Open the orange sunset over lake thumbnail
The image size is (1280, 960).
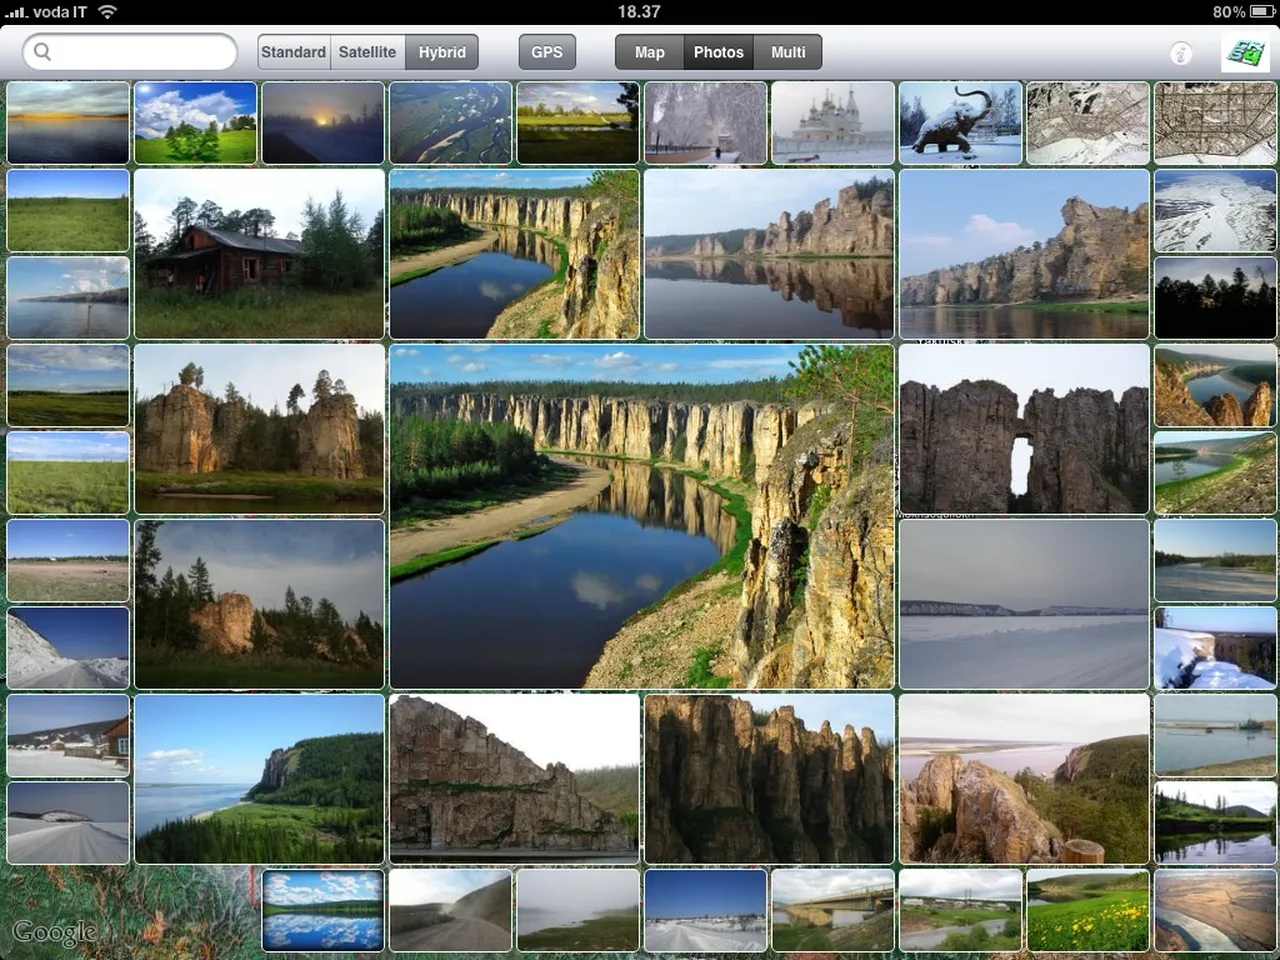tap(68, 123)
